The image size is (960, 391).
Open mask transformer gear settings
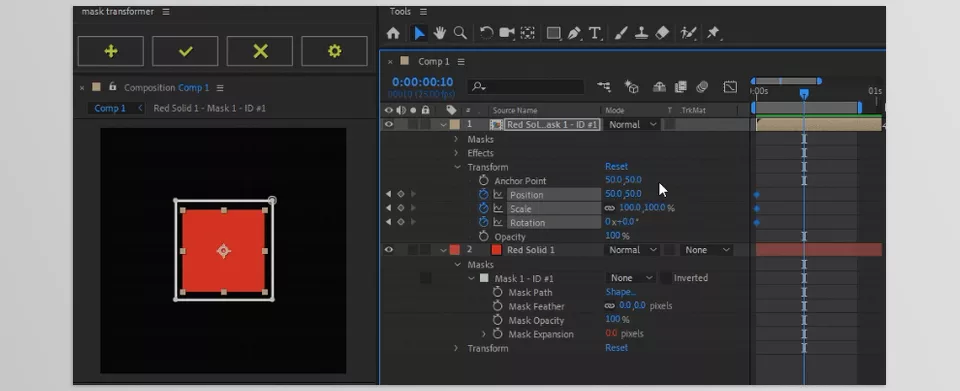[334, 51]
